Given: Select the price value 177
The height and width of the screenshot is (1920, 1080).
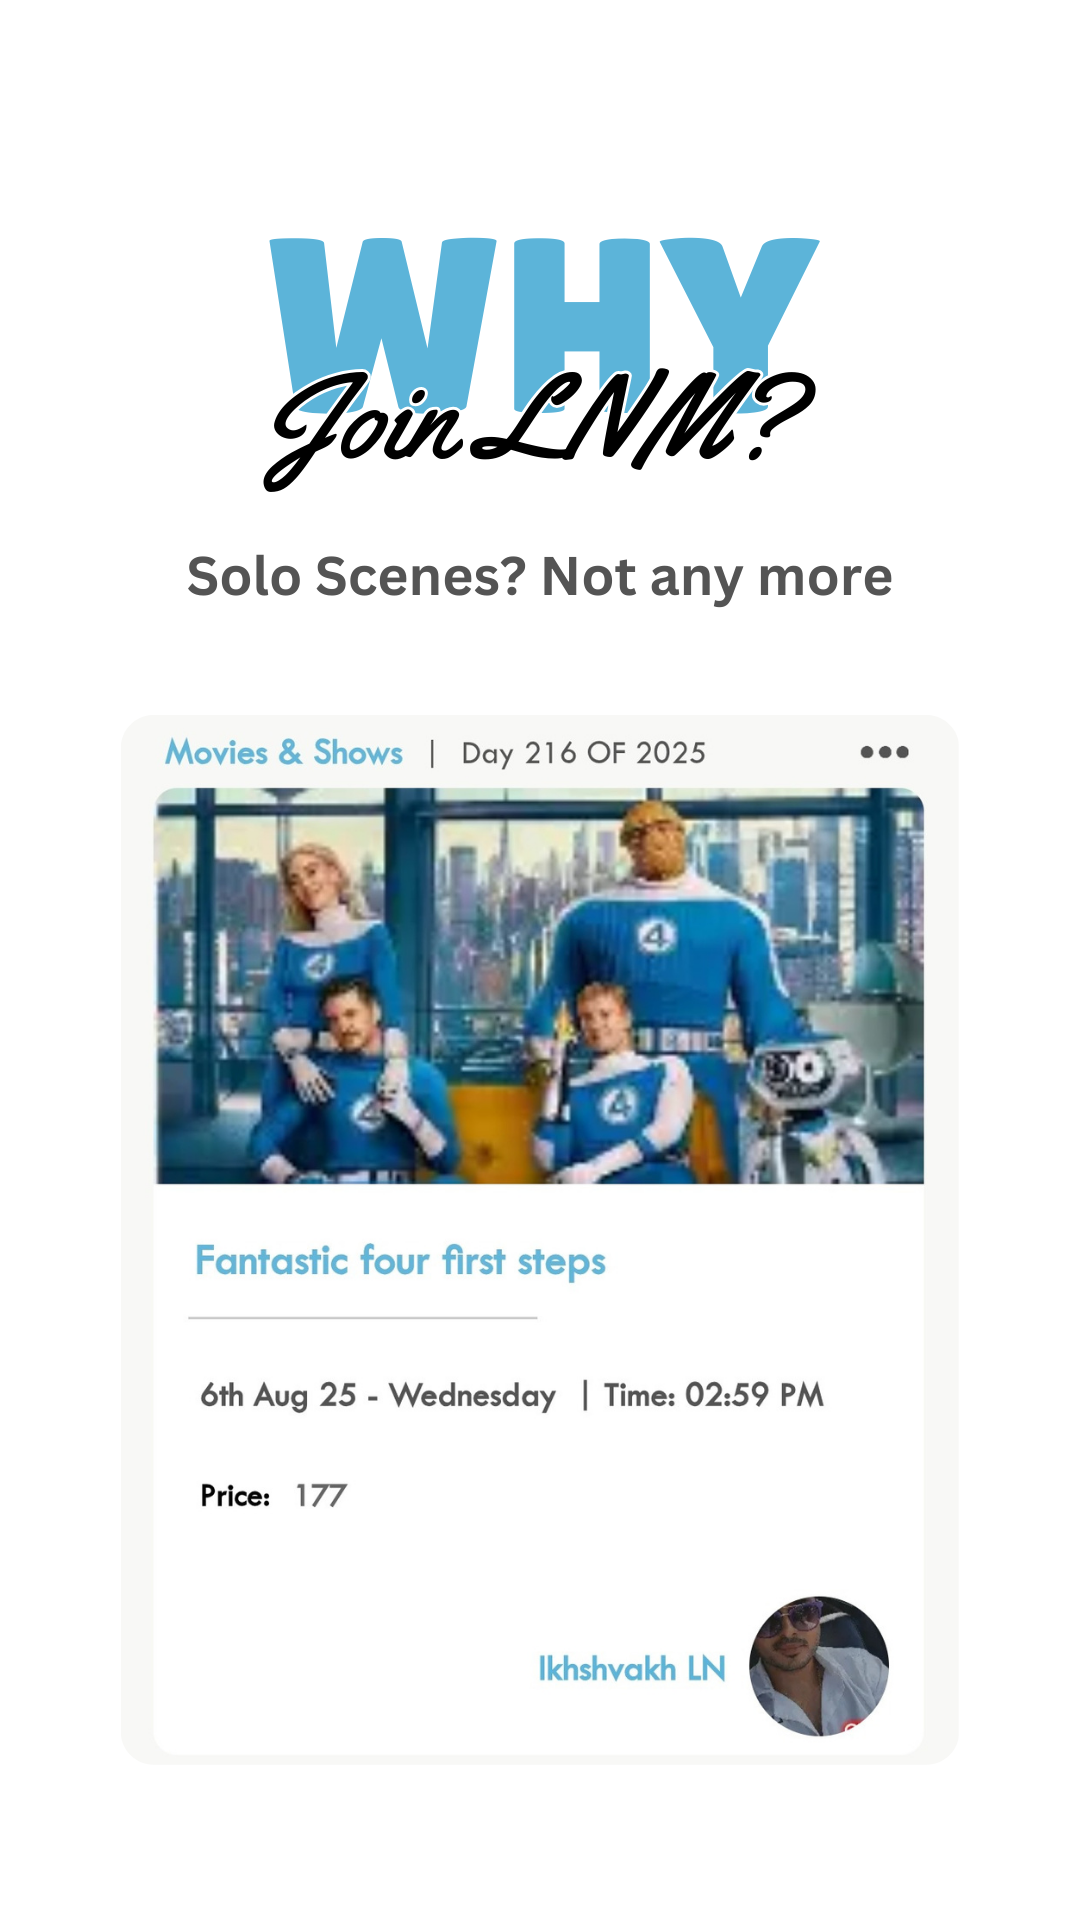Looking at the screenshot, I should click(x=321, y=1496).
